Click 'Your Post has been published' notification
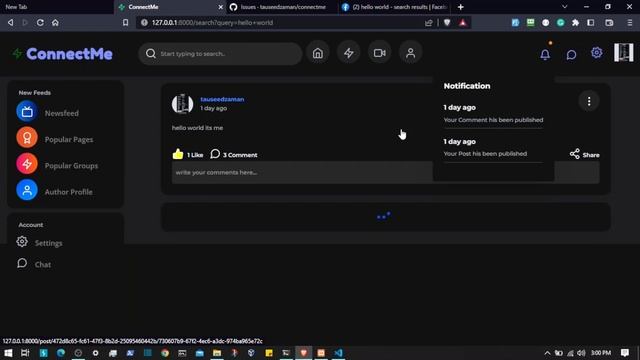The height and width of the screenshot is (360, 640). coord(485,154)
